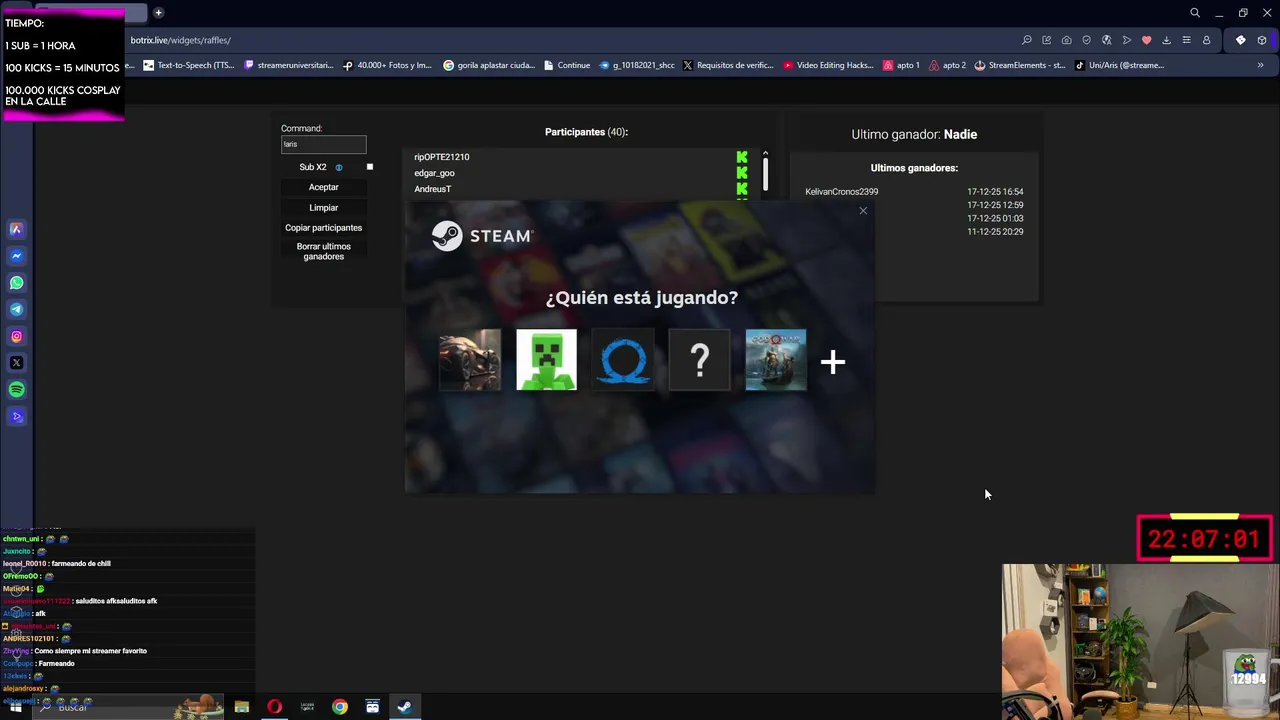
Task: Click Borrar ultimos ganadores button
Action: pyautogui.click(x=324, y=251)
